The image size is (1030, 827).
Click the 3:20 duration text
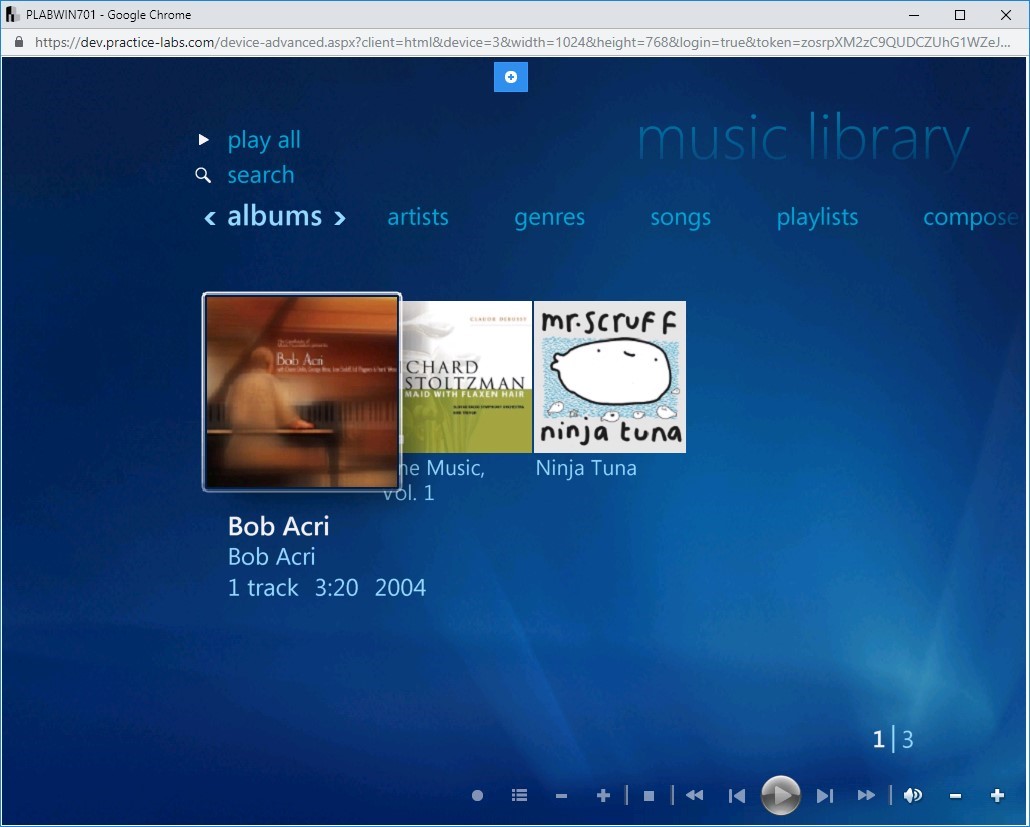pos(336,588)
